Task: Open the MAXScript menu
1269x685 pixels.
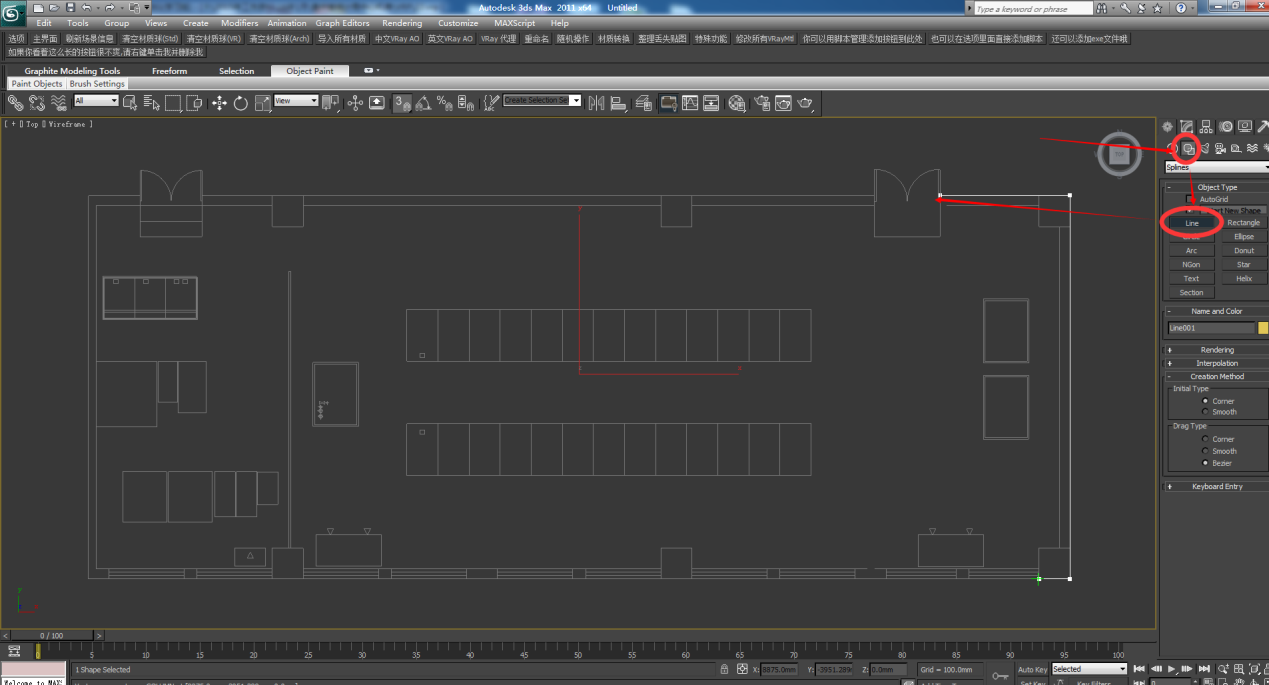Action: tap(515, 23)
